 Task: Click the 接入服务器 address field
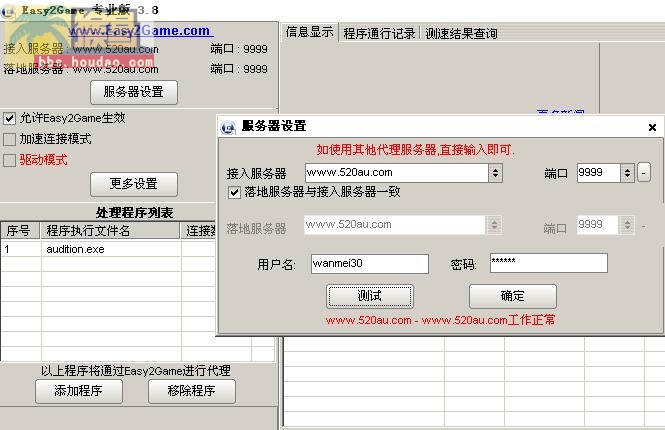click(396, 173)
